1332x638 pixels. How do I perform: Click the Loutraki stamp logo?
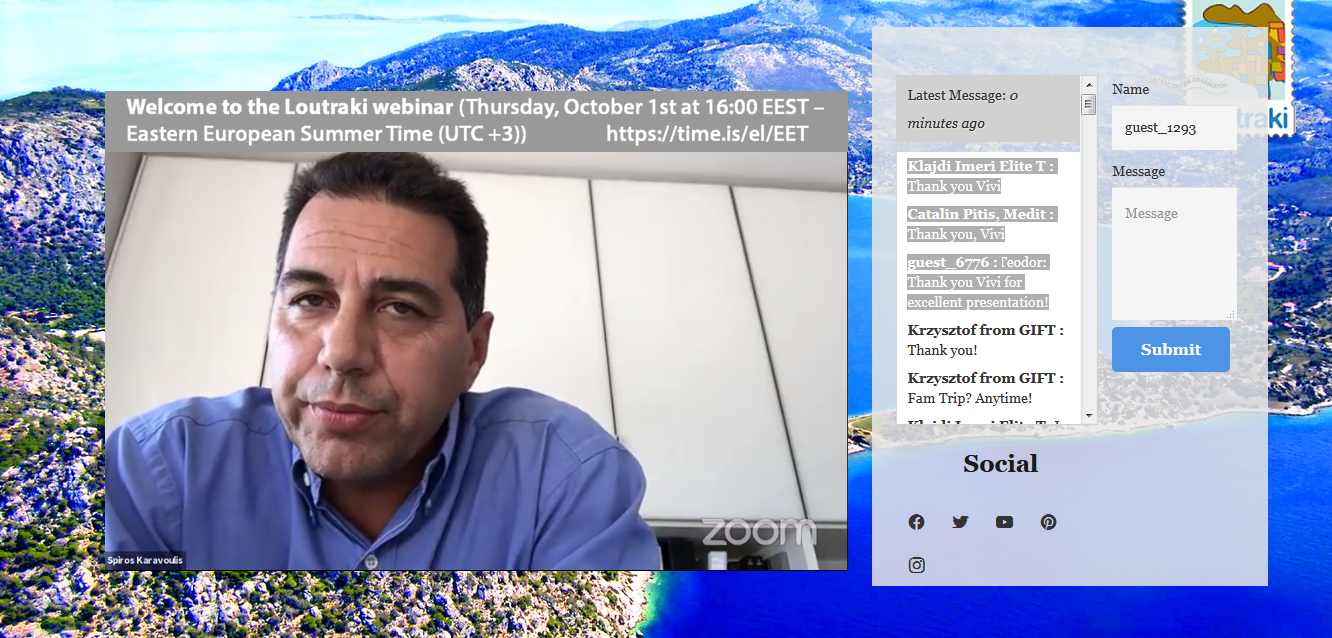tap(1240, 65)
